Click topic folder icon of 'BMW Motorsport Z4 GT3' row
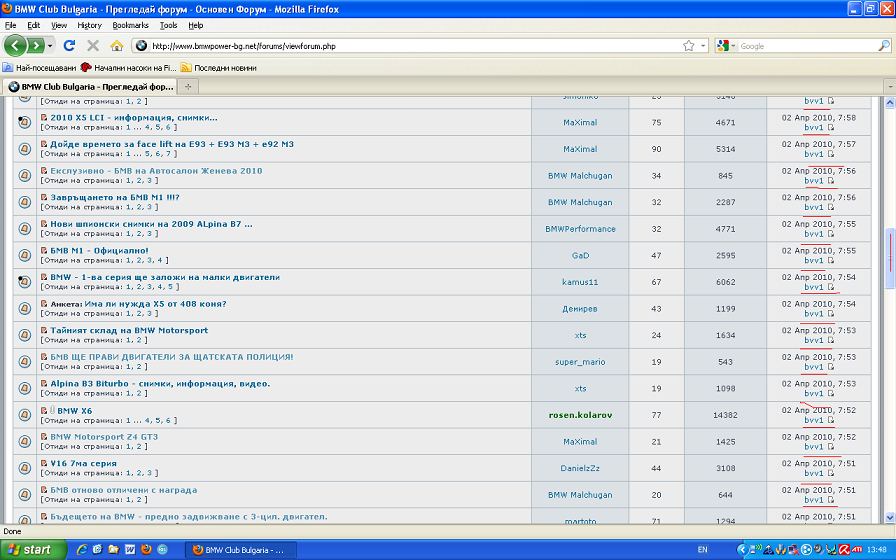This screenshot has width=896, height=560. point(25,441)
